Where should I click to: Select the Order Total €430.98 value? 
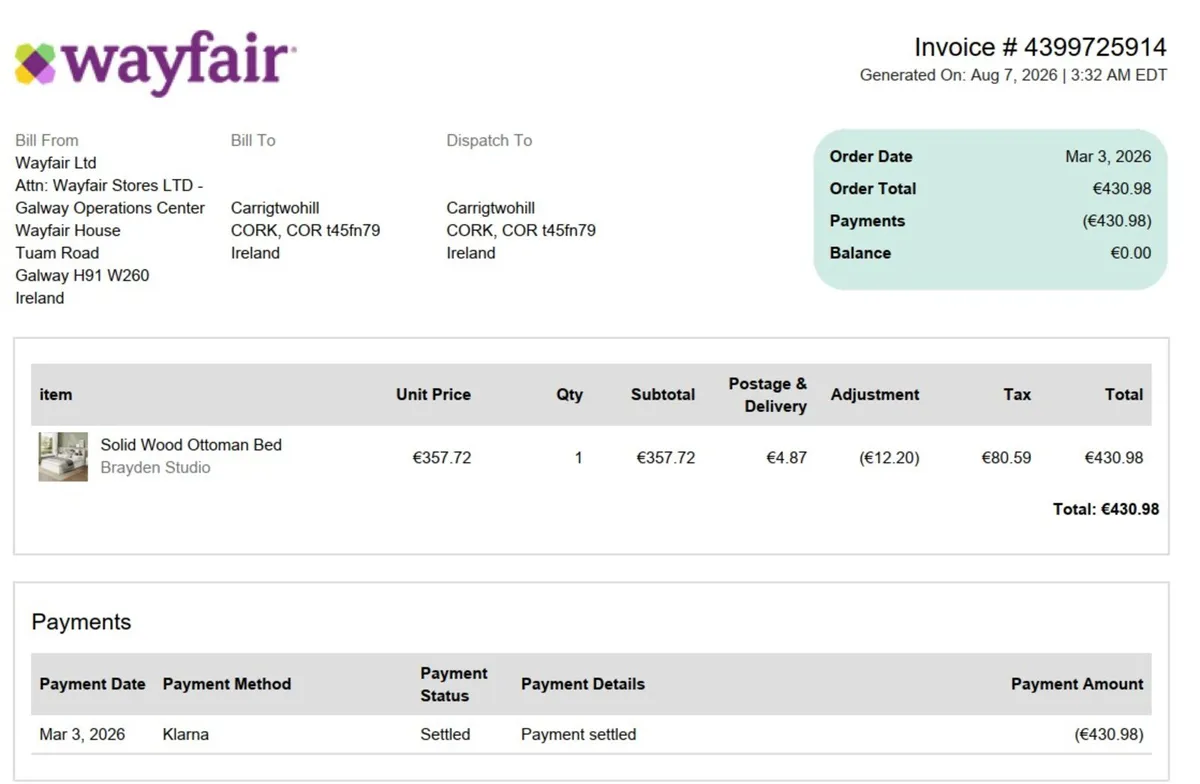(x=1122, y=188)
